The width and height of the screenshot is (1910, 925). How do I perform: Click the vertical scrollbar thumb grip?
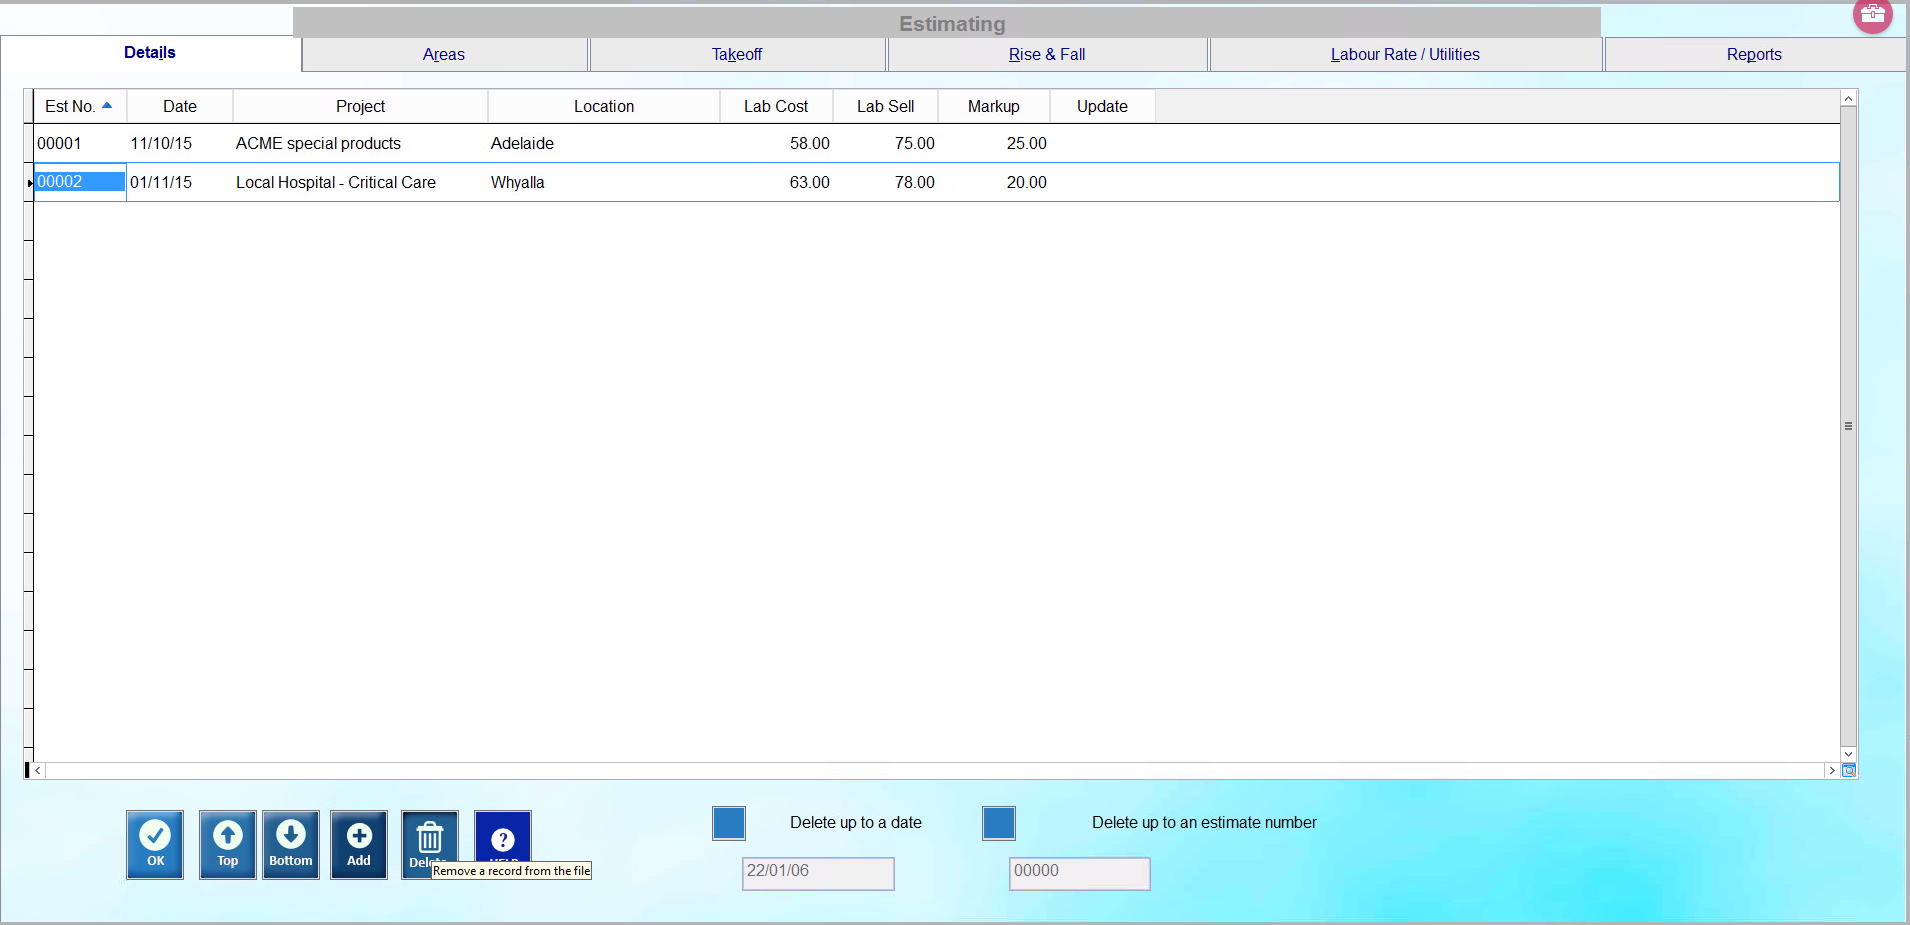(x=1849, y=426)
